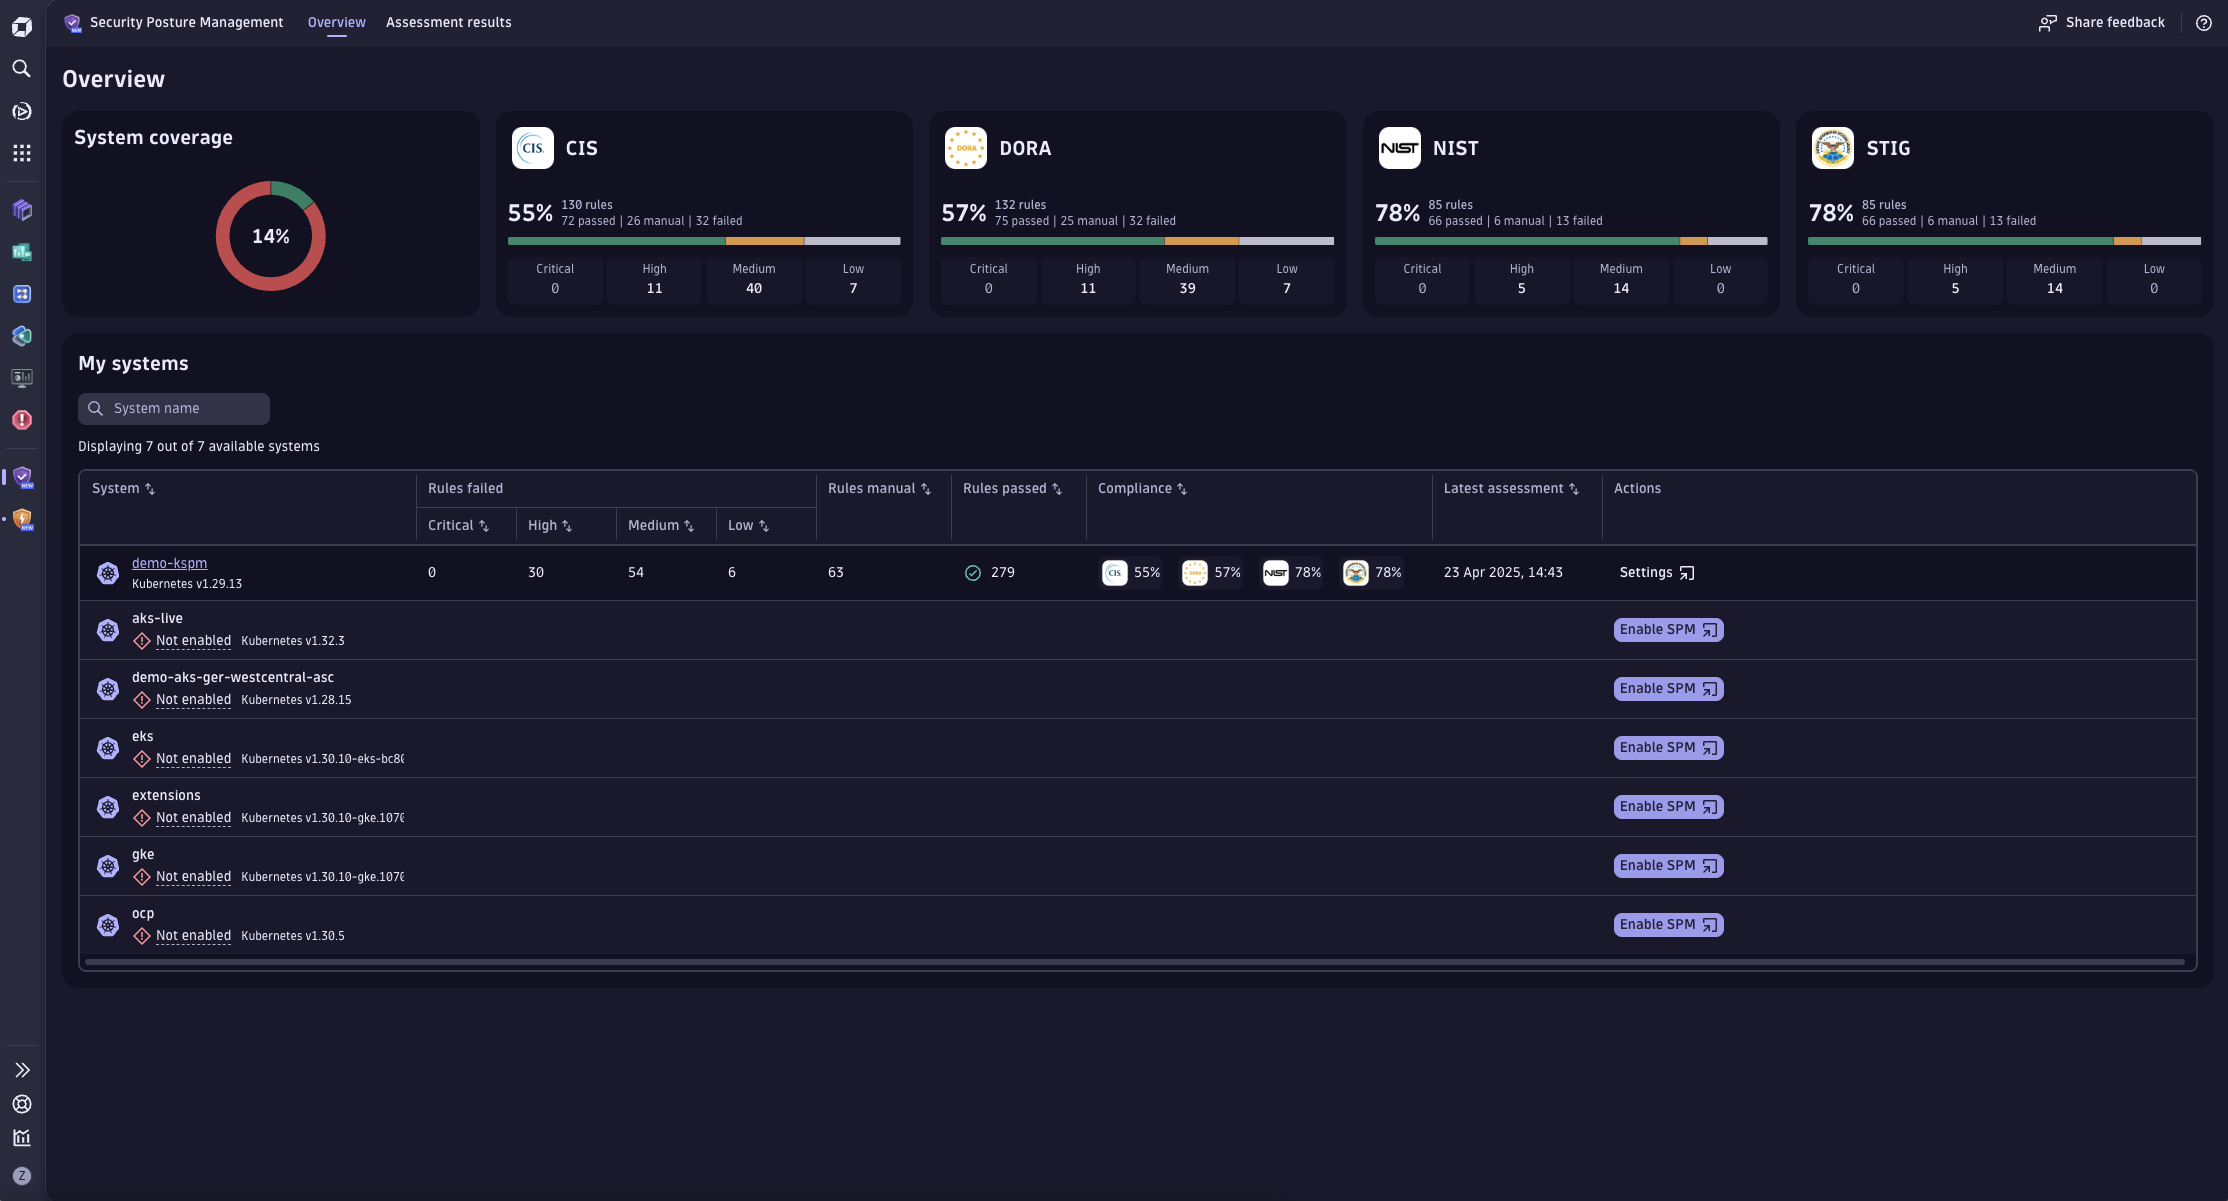The image size is (2228, 1201).
Task: Open the purple cubes app in sidebar
Action: click(x=22, y=210)
